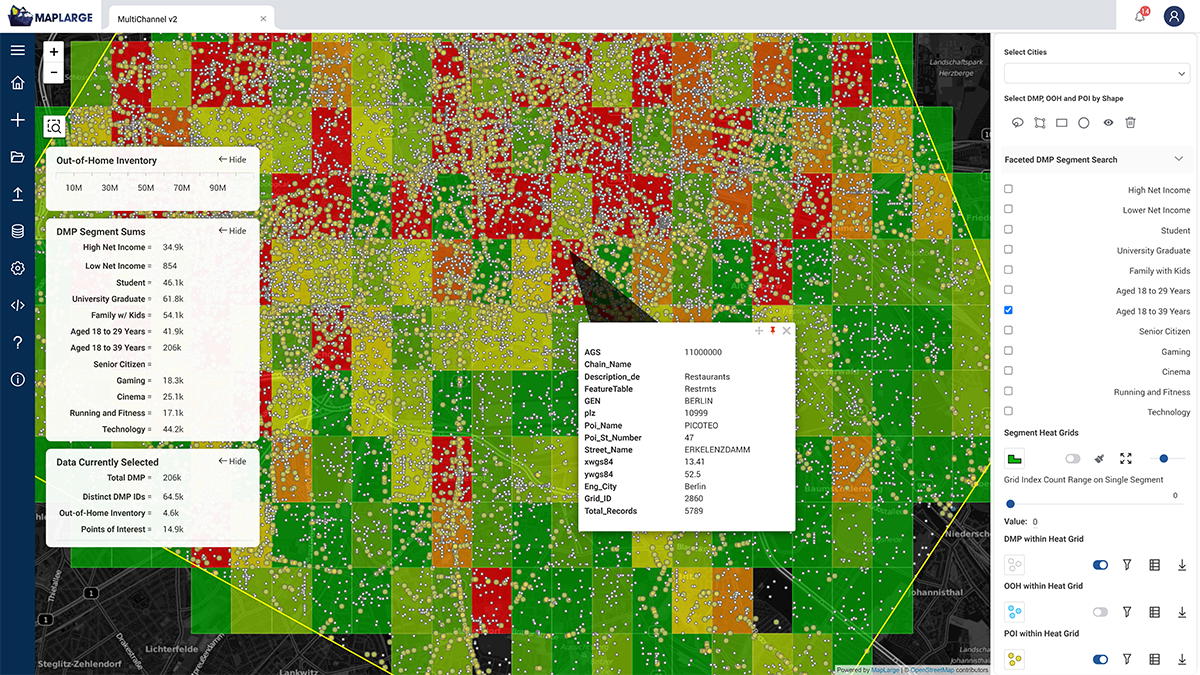The image size is (1200, 675).
Task: Choose the polygon shape selection tool
Action: [1040, 122]
